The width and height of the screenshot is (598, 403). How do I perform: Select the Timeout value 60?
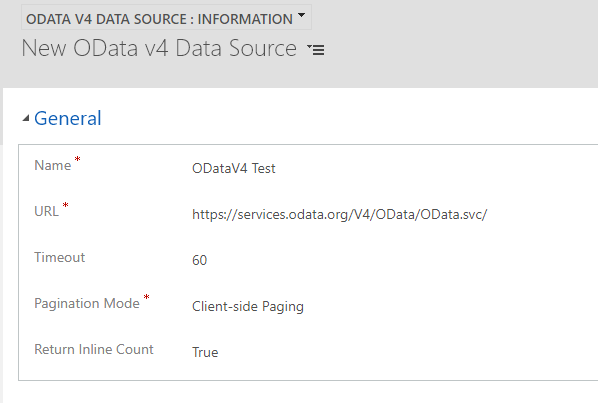tap(199, 260)
